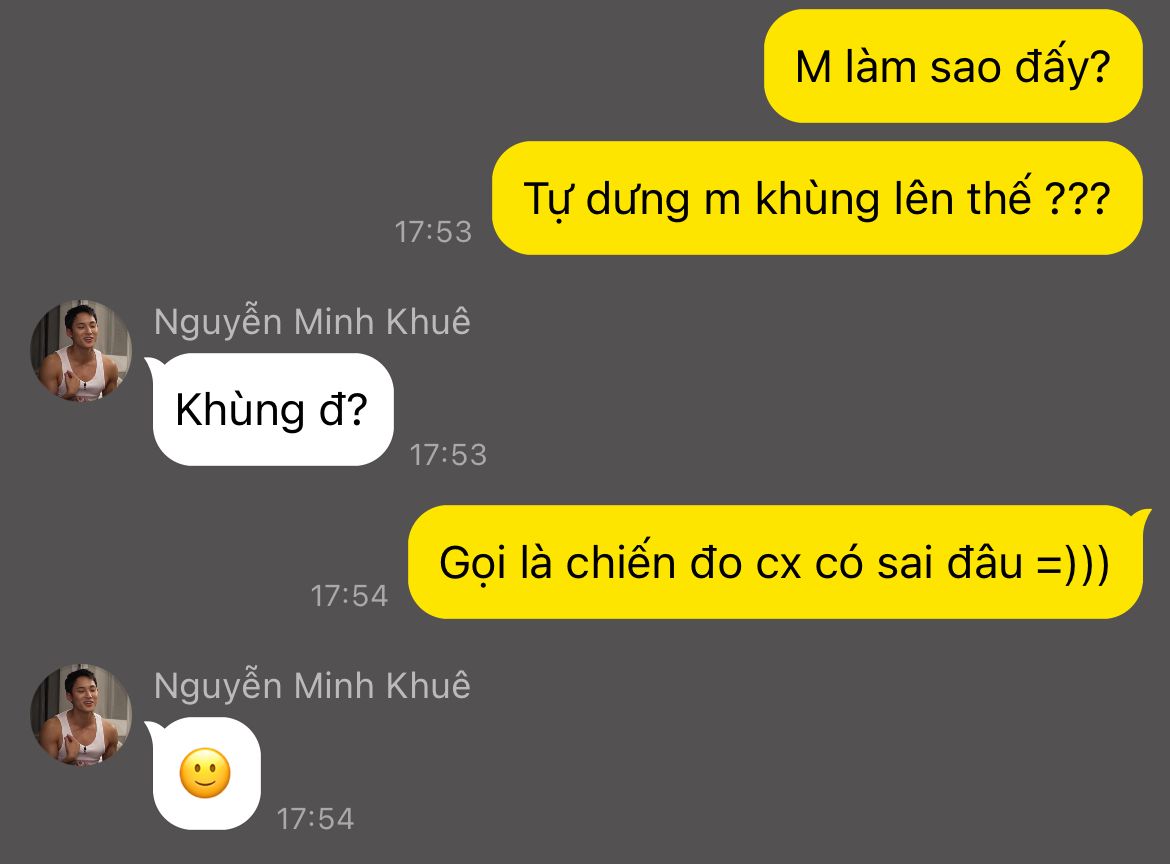1170x864 pixels.
Task: Select the "M làm sao đấy?" message bubble
Action: [953, 66]
